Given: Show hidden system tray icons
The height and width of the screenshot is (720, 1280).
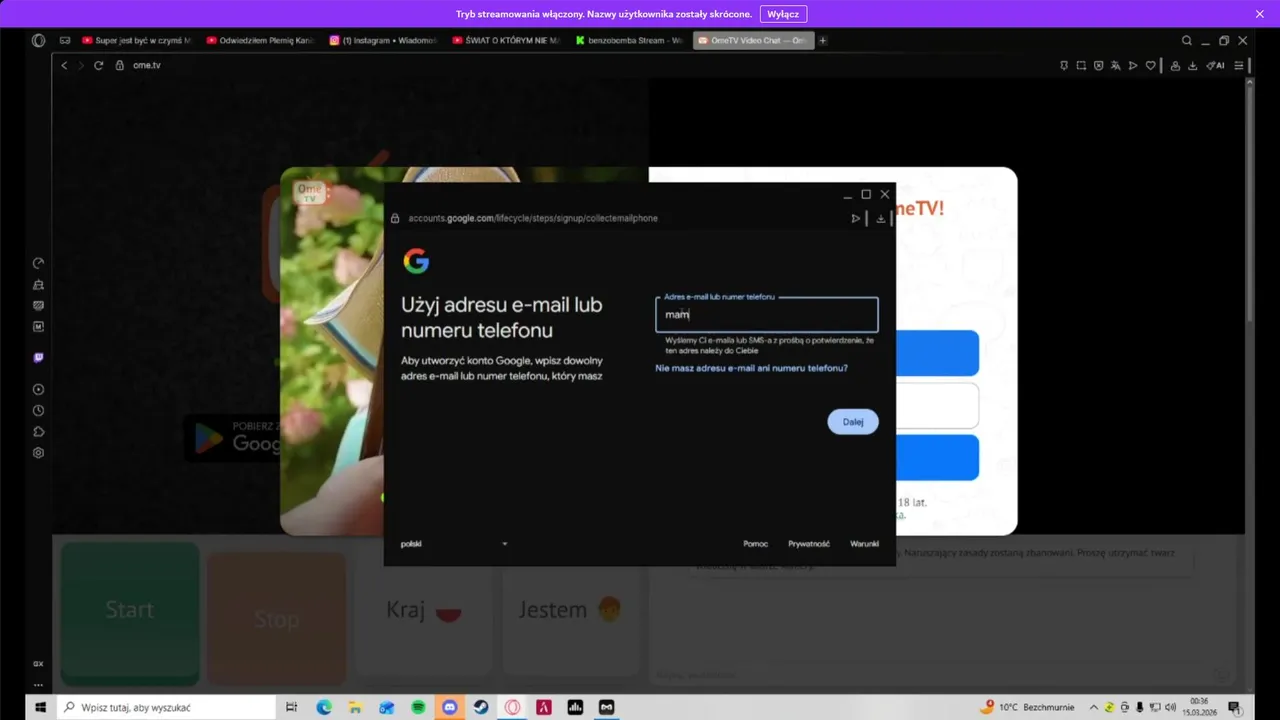Looking at the screenshot, I should pyautogui.click(x=1093, y=707).
